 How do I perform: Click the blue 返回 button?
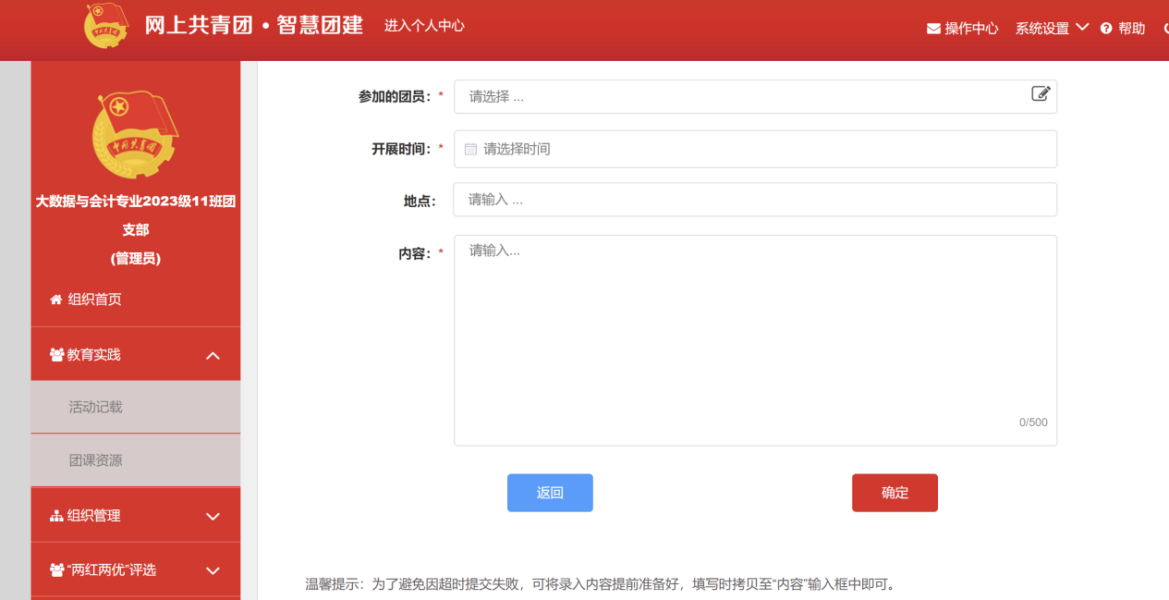click(550, 493)
